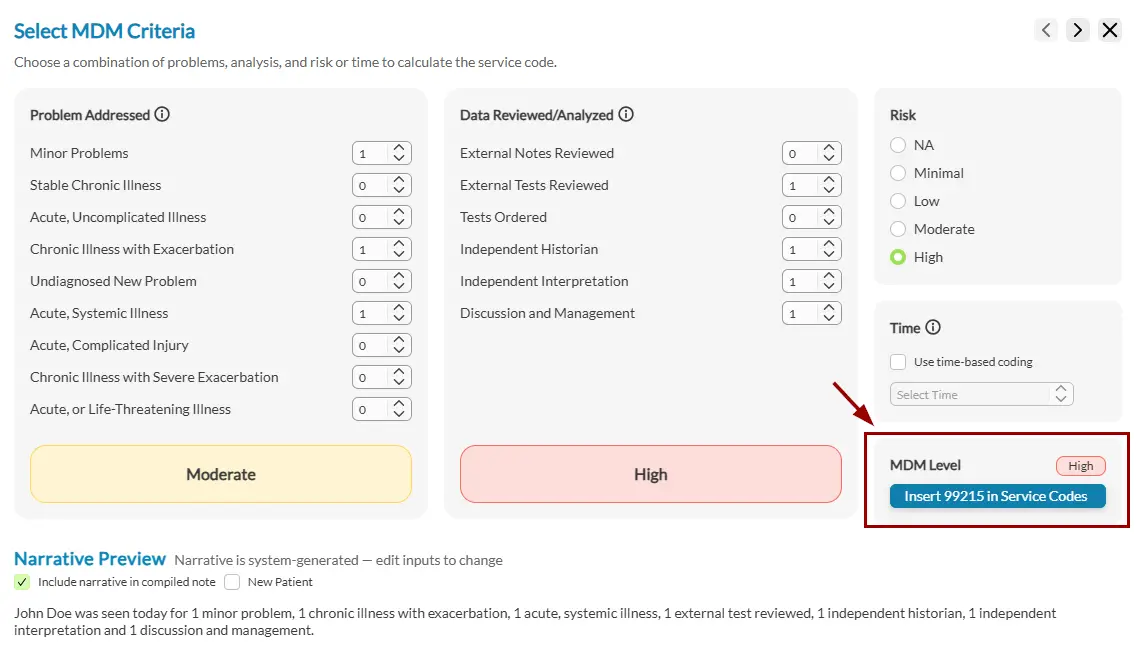Go to the previous panel arrow
Image resolution: width=1136 pixels, height=664 pixels.
(1046, 30)
